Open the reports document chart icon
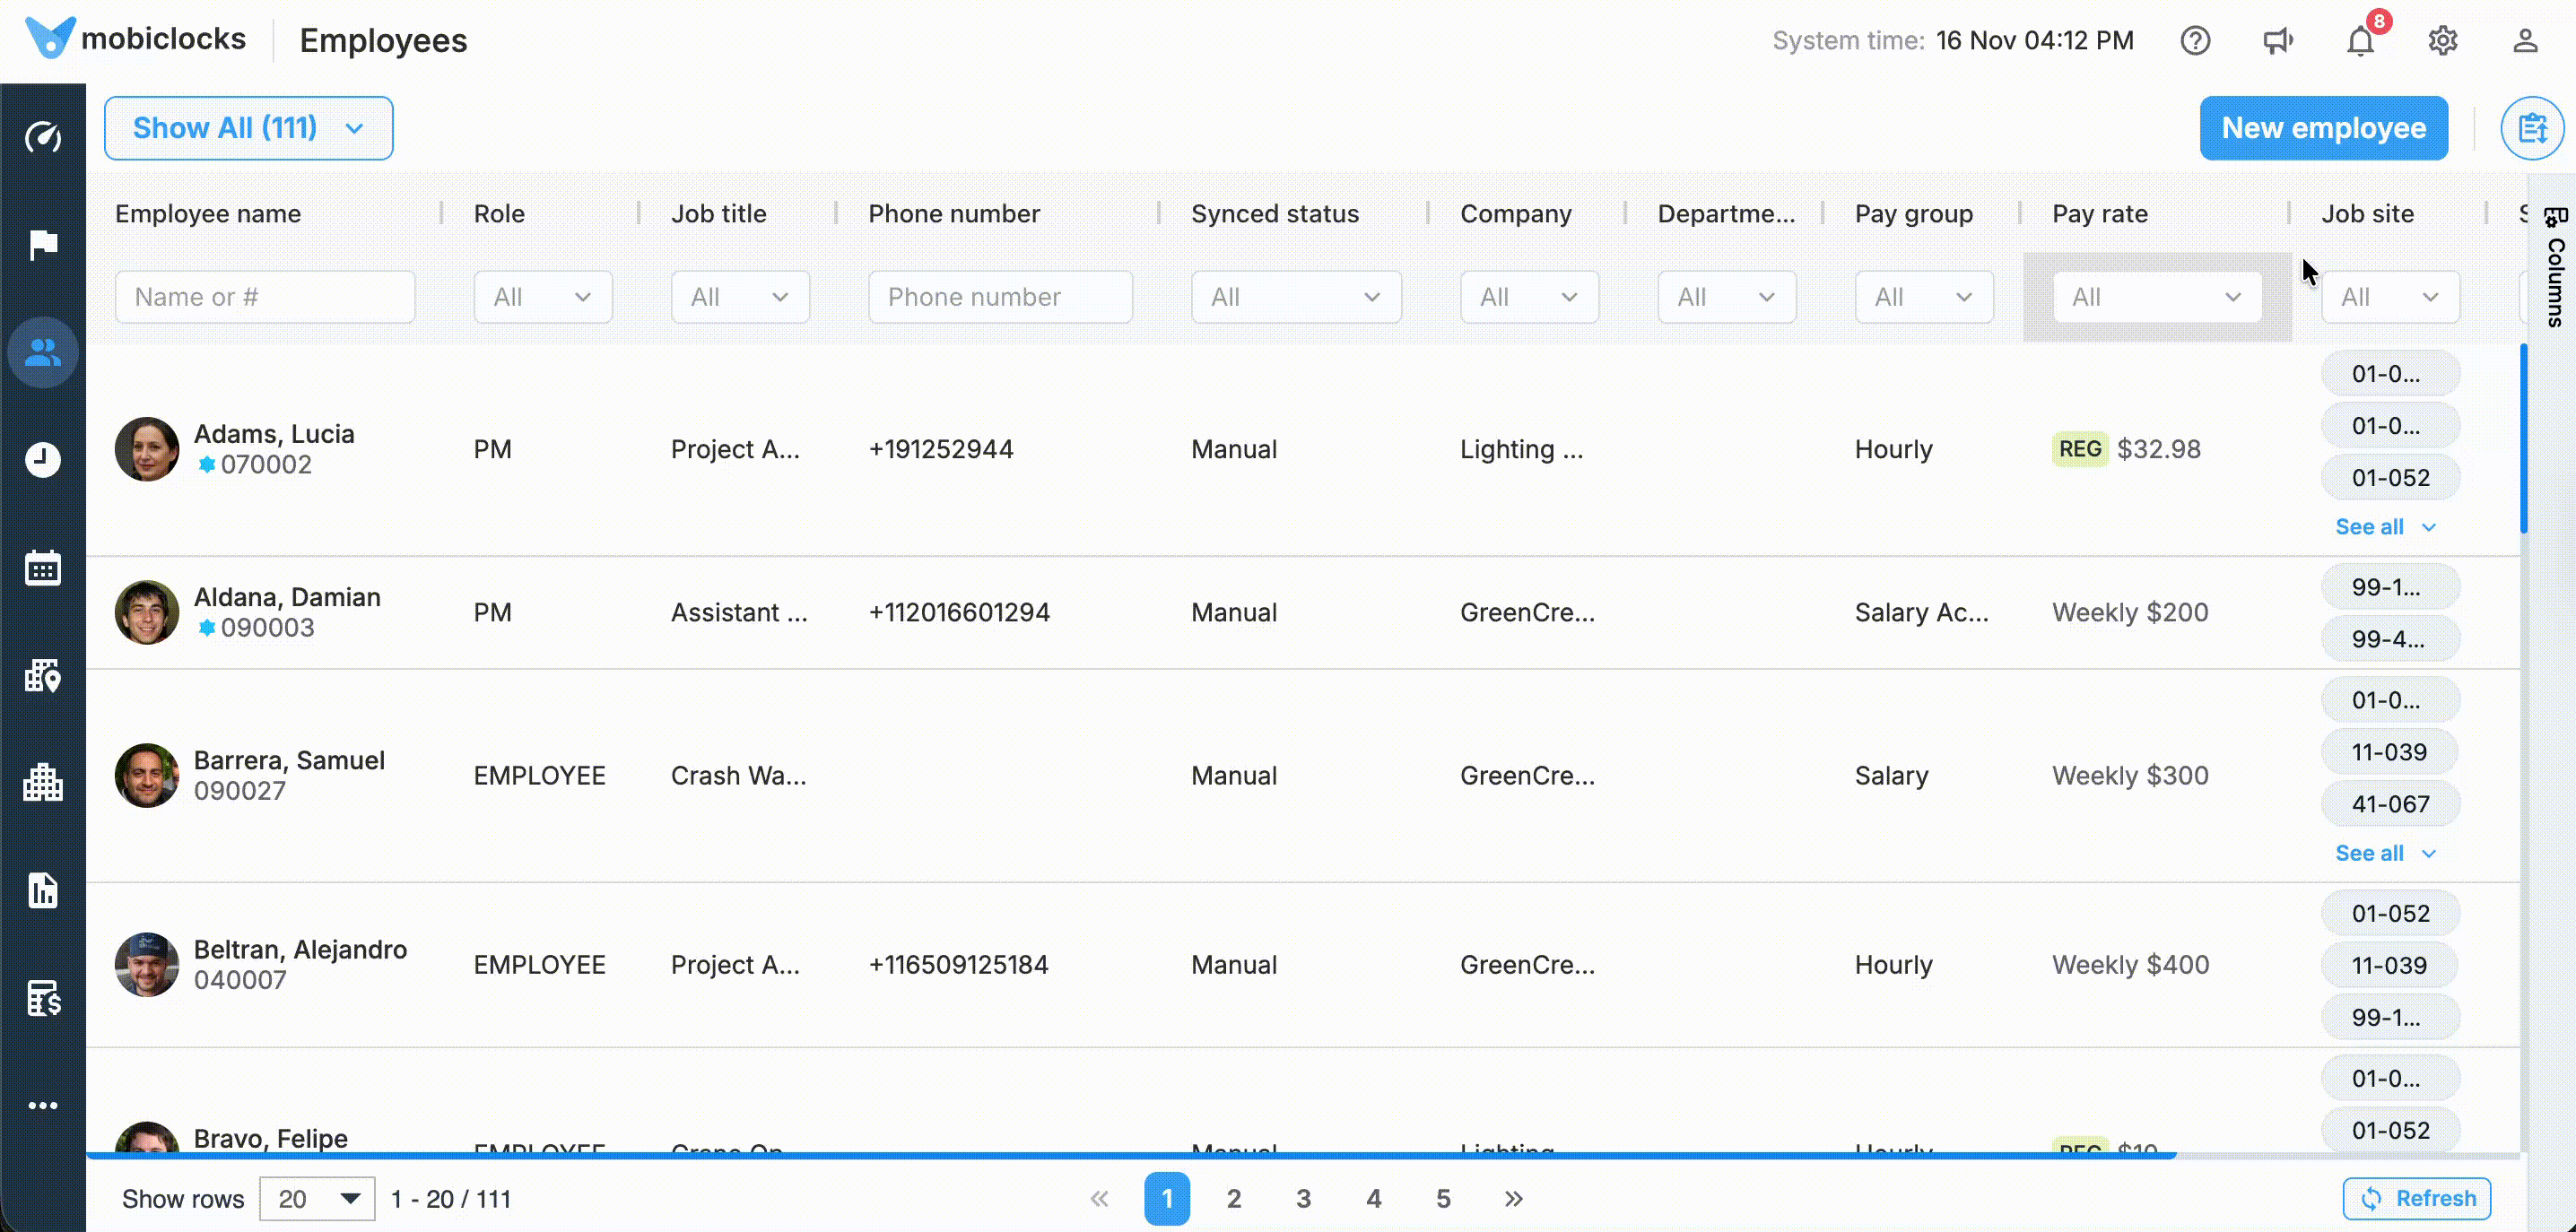The height and width of the screenshot is (1232, 2576). tap(43, 890)
